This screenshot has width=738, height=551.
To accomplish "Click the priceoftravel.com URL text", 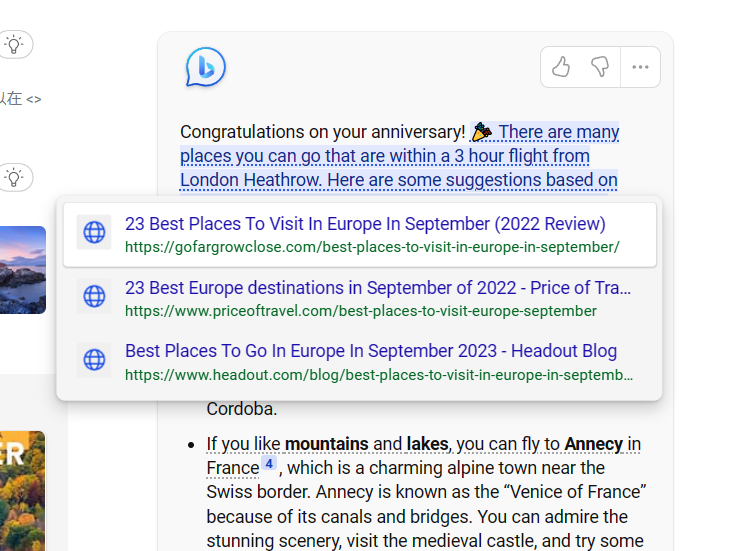I will click(361, 311).
